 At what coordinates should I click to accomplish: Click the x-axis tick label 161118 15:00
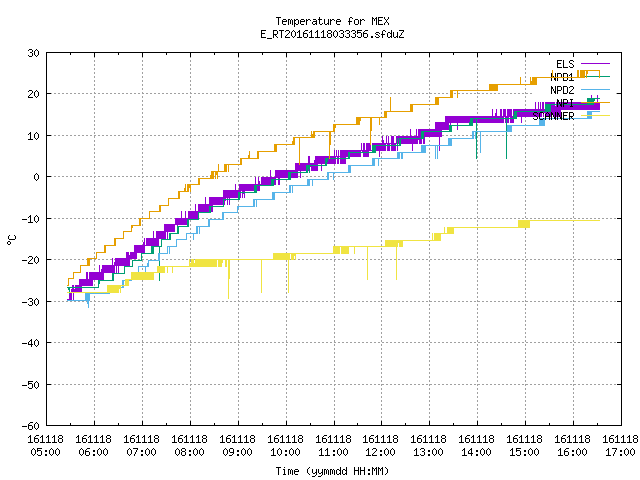click(524, 446)
